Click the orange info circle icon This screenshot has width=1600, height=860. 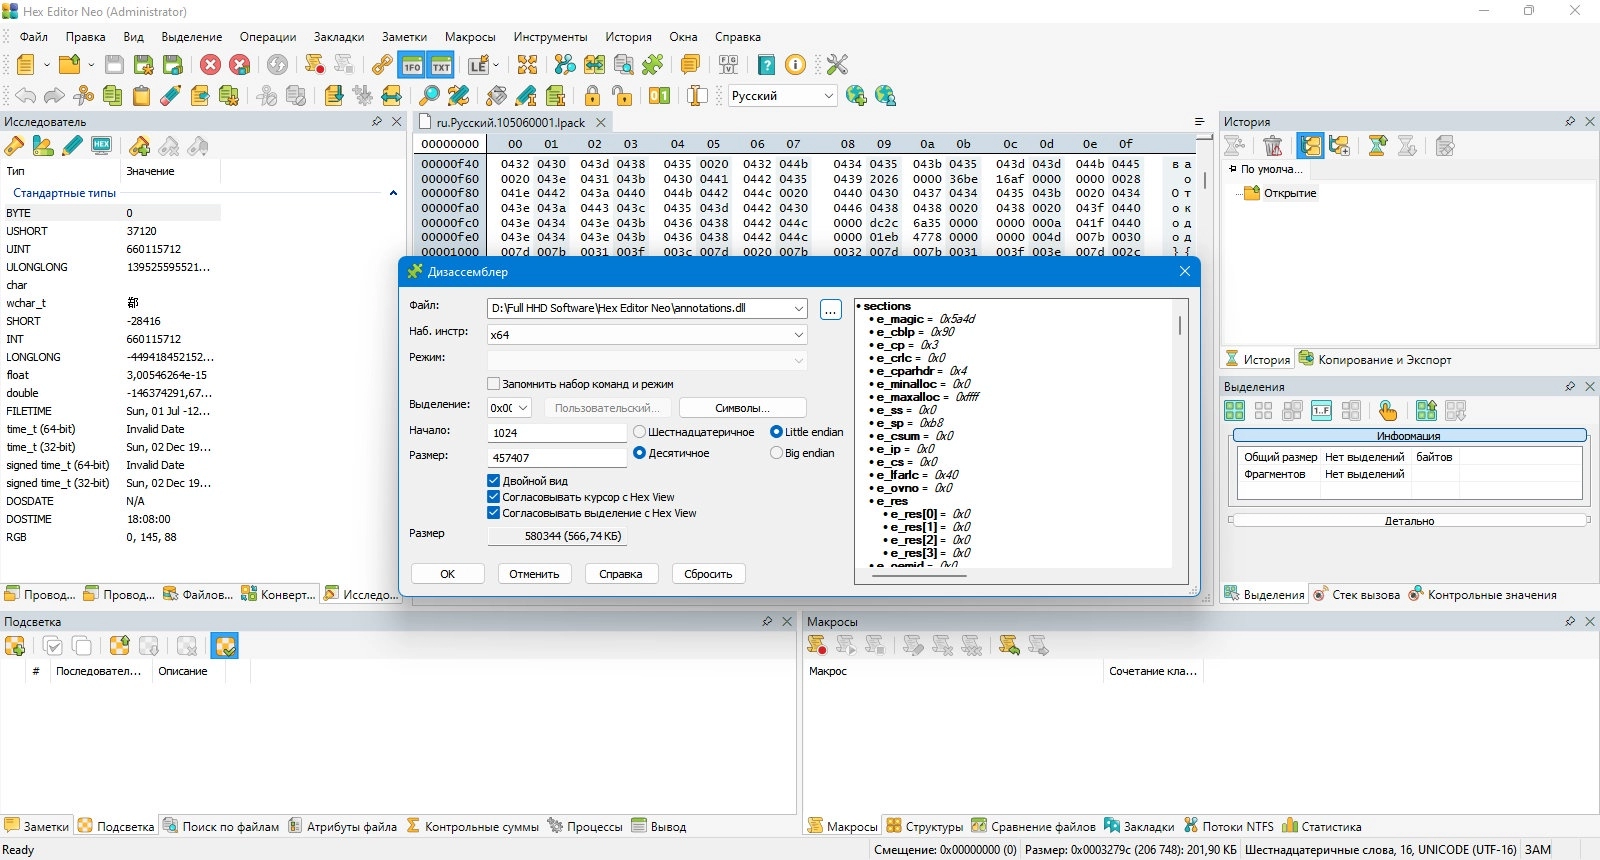pos(795,65)
